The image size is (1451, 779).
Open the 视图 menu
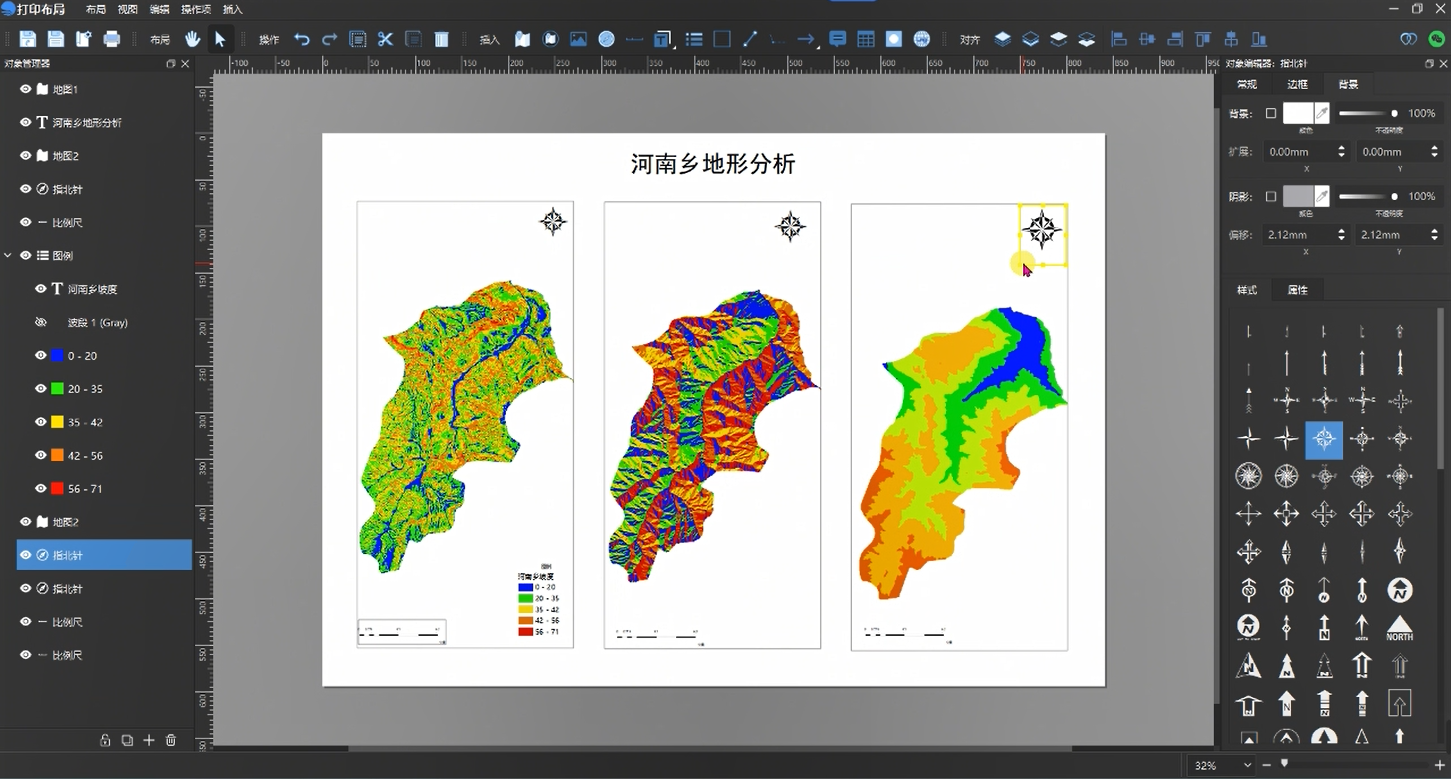click(127, 9)
